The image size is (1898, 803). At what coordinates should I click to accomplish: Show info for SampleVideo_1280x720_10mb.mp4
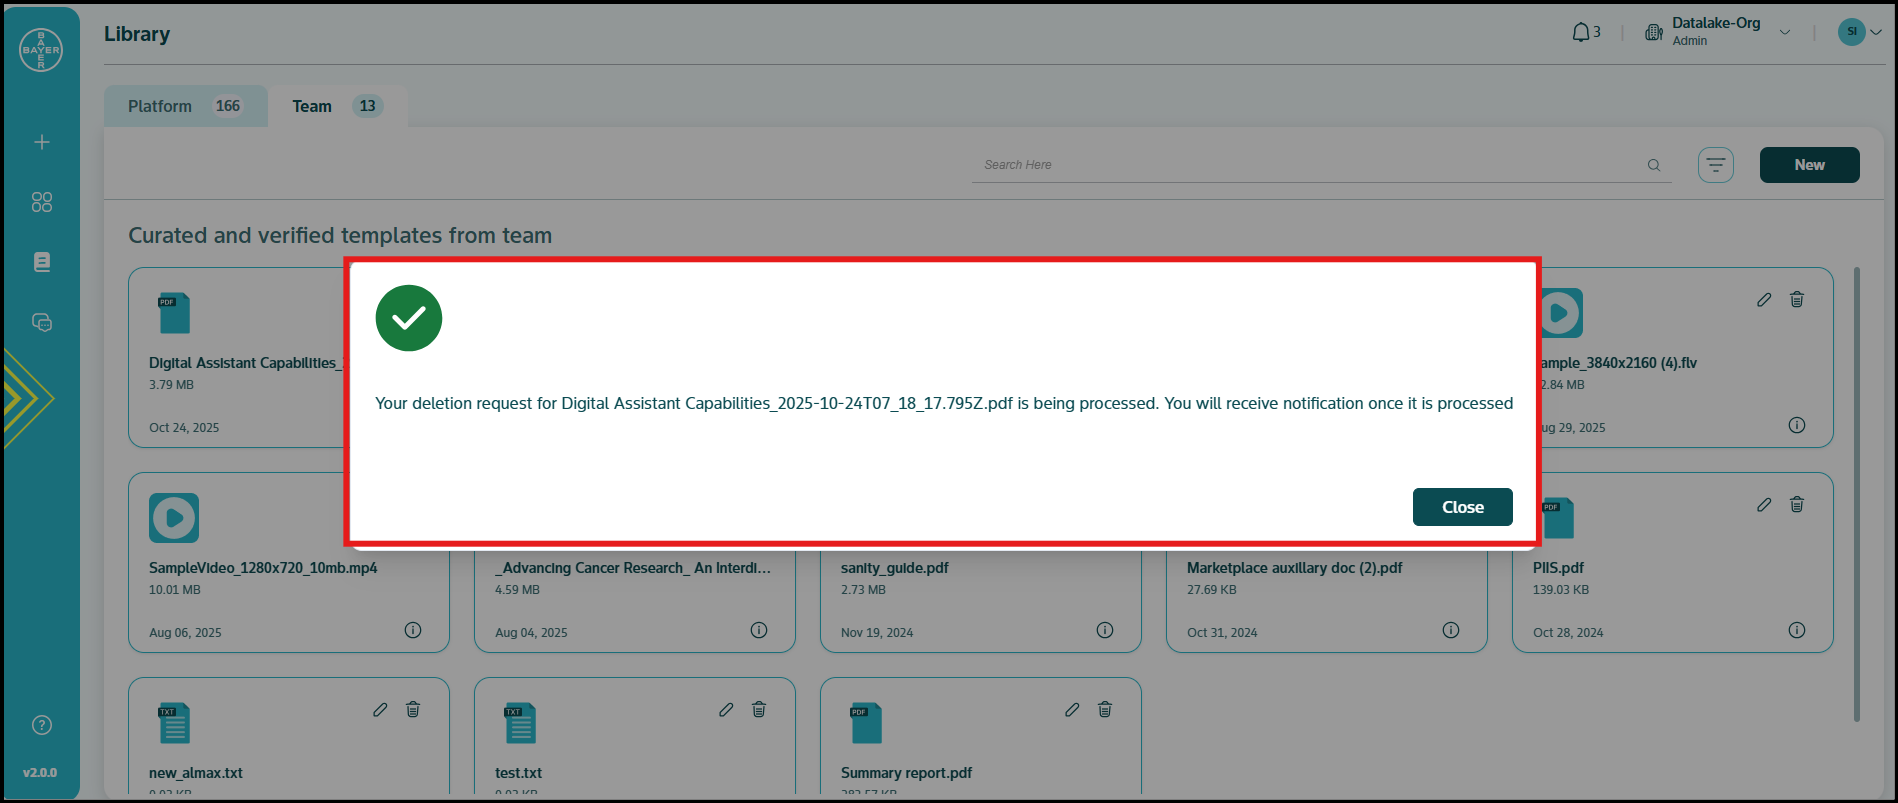(413, 630)
